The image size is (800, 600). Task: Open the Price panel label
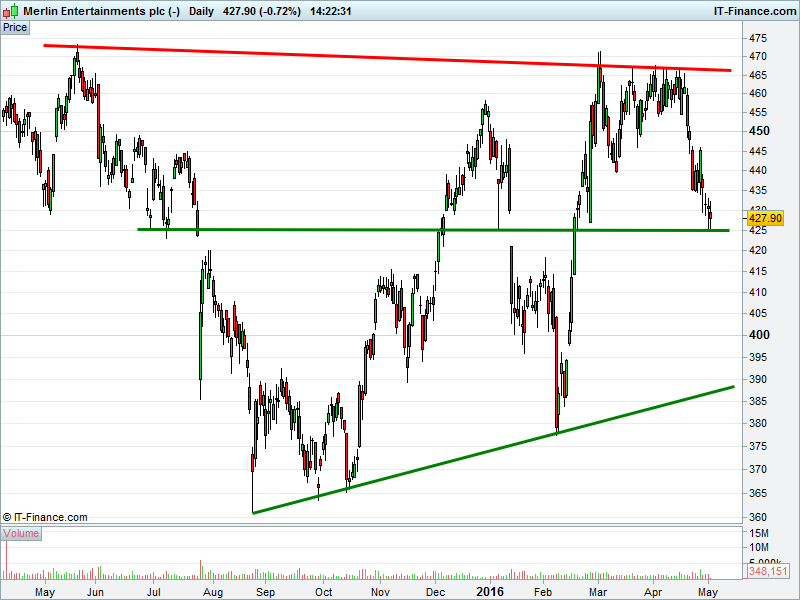pos(15,28)
